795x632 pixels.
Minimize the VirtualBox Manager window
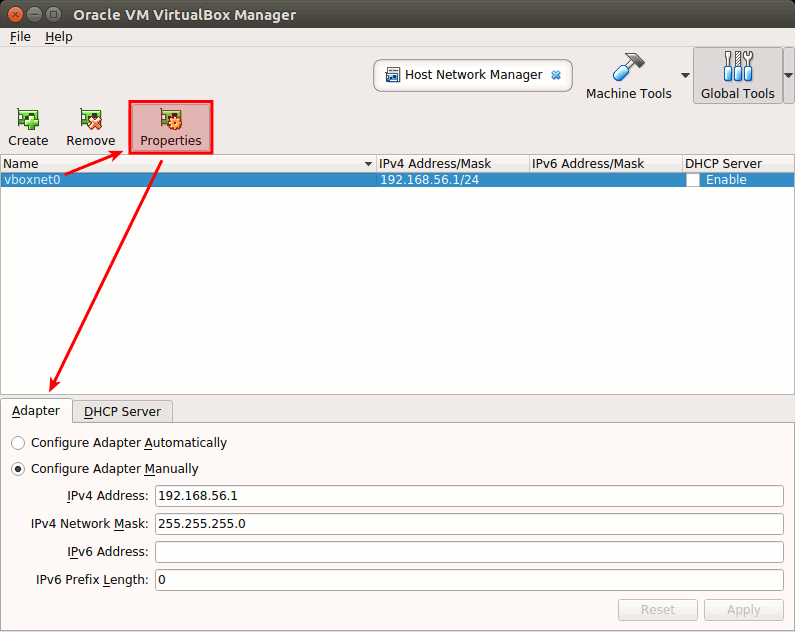tap(34, 14)
